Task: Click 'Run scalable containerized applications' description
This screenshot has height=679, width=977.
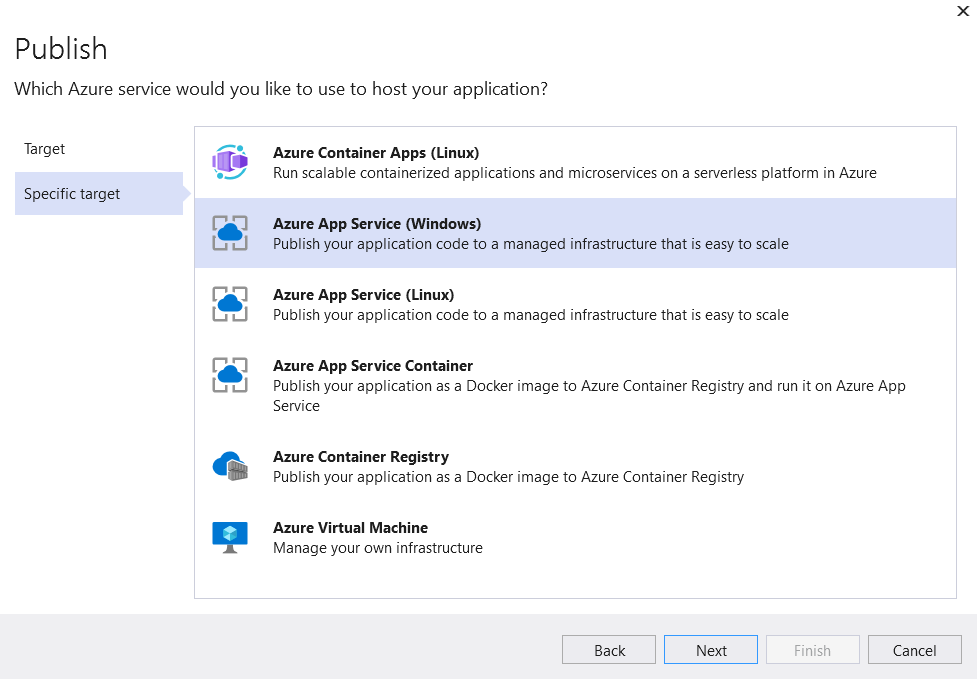Action: click(x=574, y=173)
